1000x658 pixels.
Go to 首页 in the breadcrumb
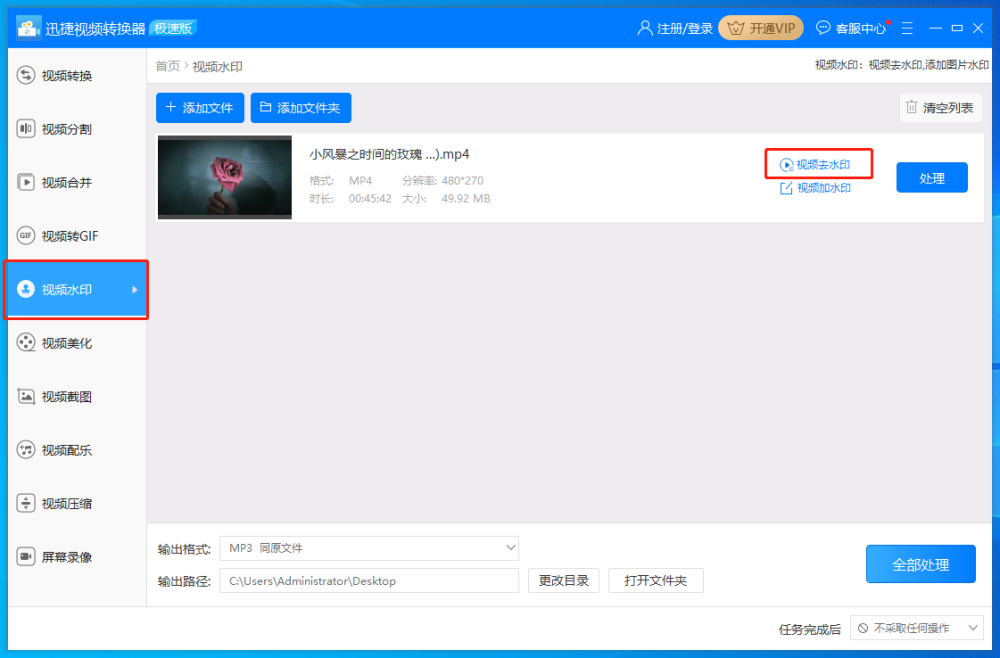click(x=165, y=66)
